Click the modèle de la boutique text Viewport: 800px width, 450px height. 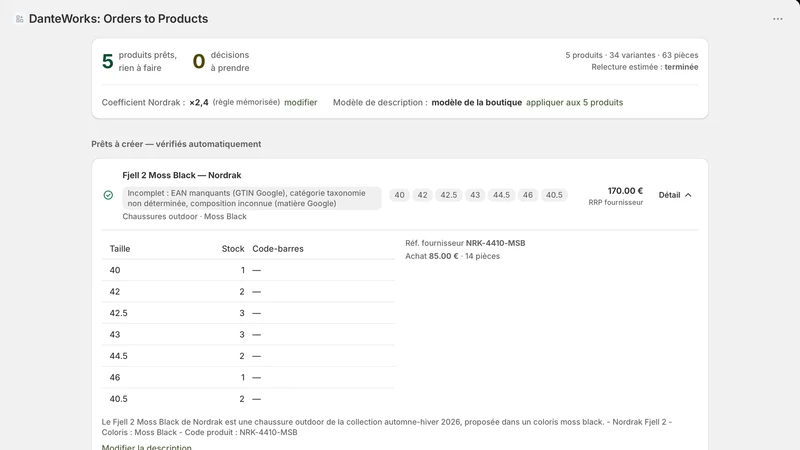click(x=477, y=102)
